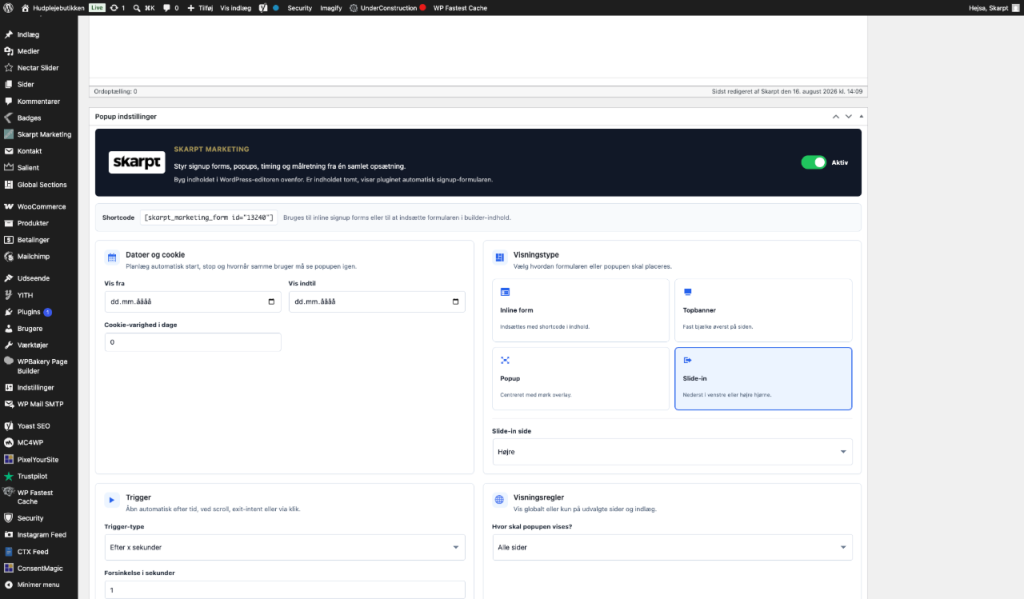1024x599 pixels.
Task: Click the Visningsregler globe icon
Action: 500,500
